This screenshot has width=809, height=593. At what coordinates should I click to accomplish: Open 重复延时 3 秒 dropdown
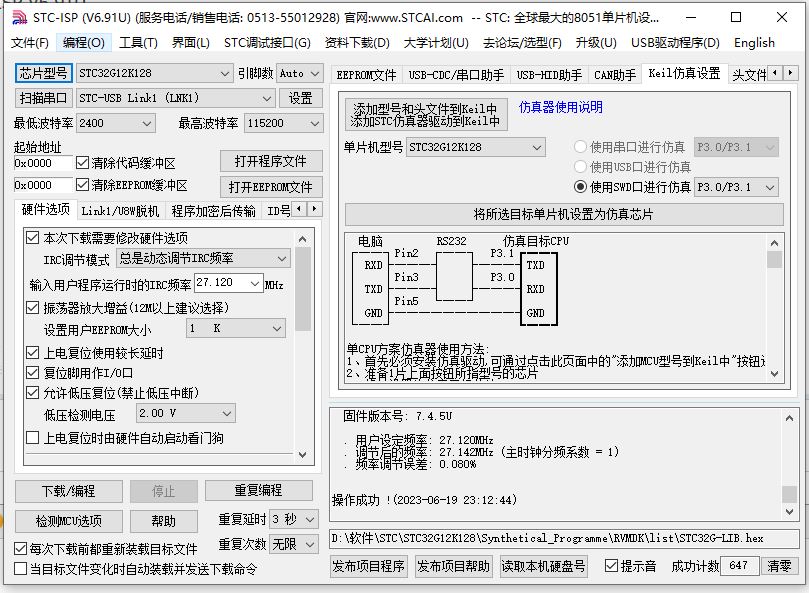pos(294,519)
